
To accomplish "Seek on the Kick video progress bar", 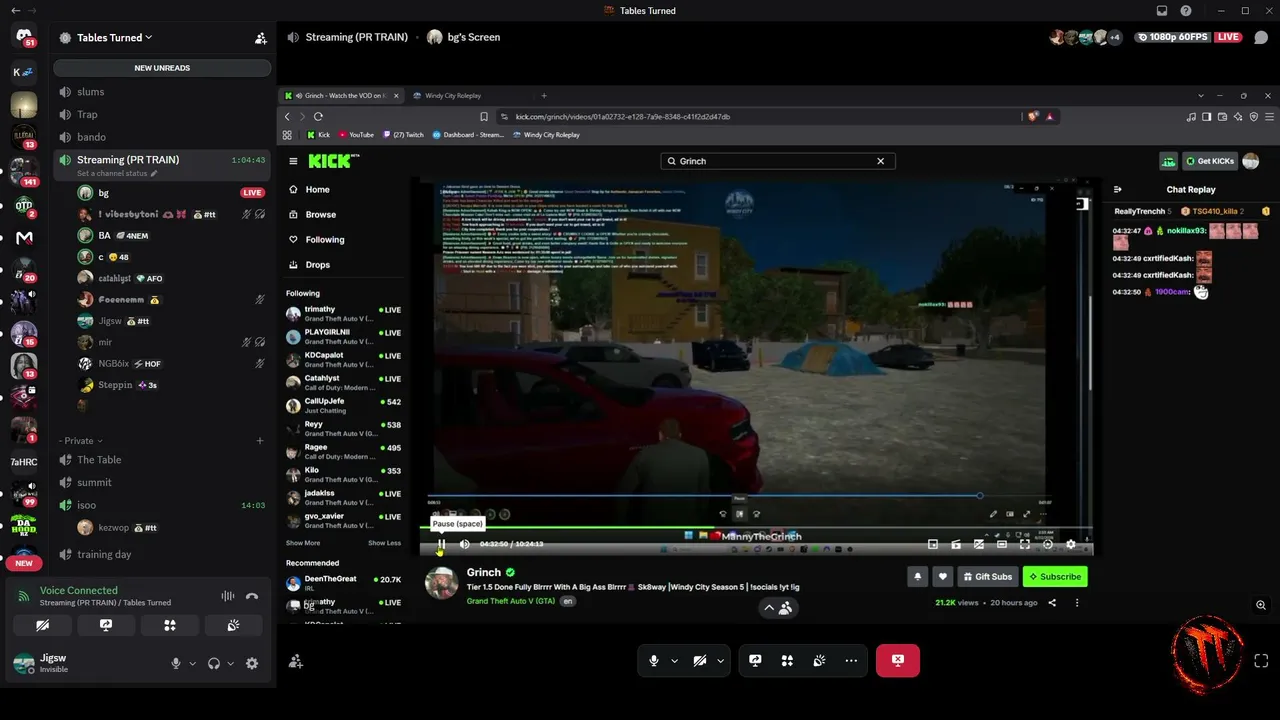I will pyautogui.click(x=756, y=527).
